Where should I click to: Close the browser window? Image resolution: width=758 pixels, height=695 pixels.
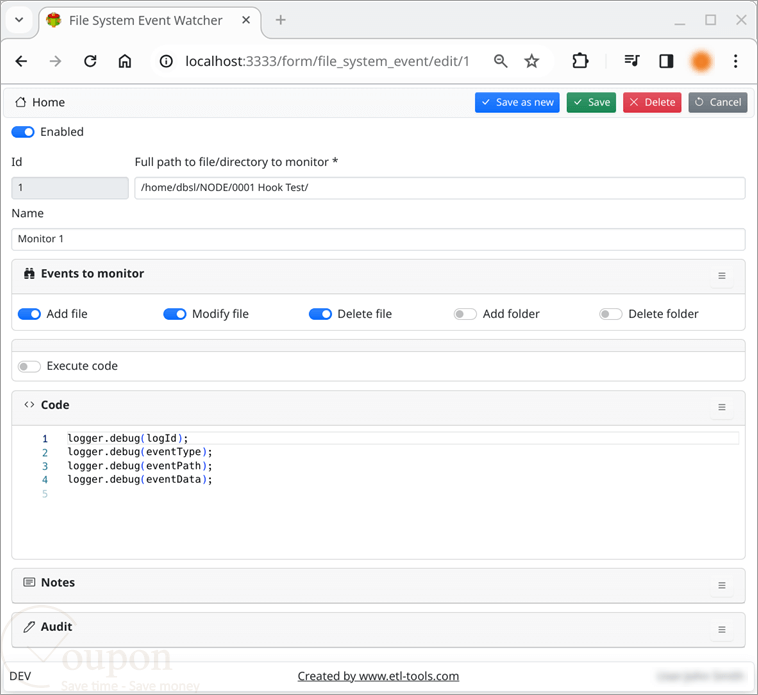[741, 20]
